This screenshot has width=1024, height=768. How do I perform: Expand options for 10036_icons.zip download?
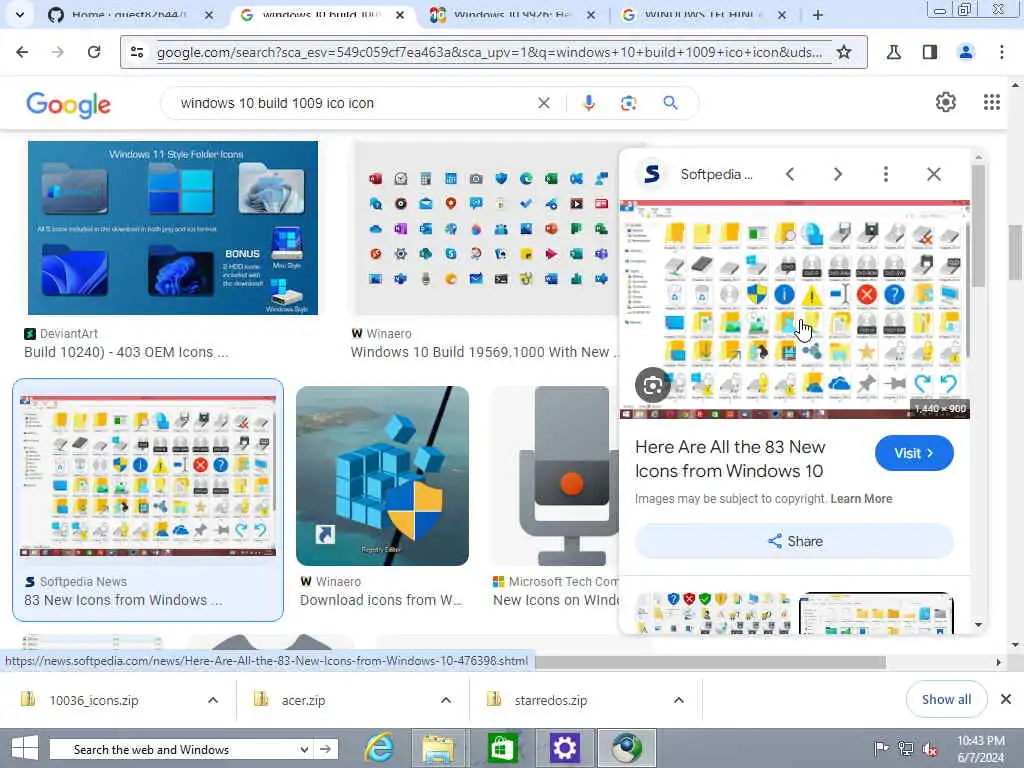pyautogui.click(x=213, y=700)
